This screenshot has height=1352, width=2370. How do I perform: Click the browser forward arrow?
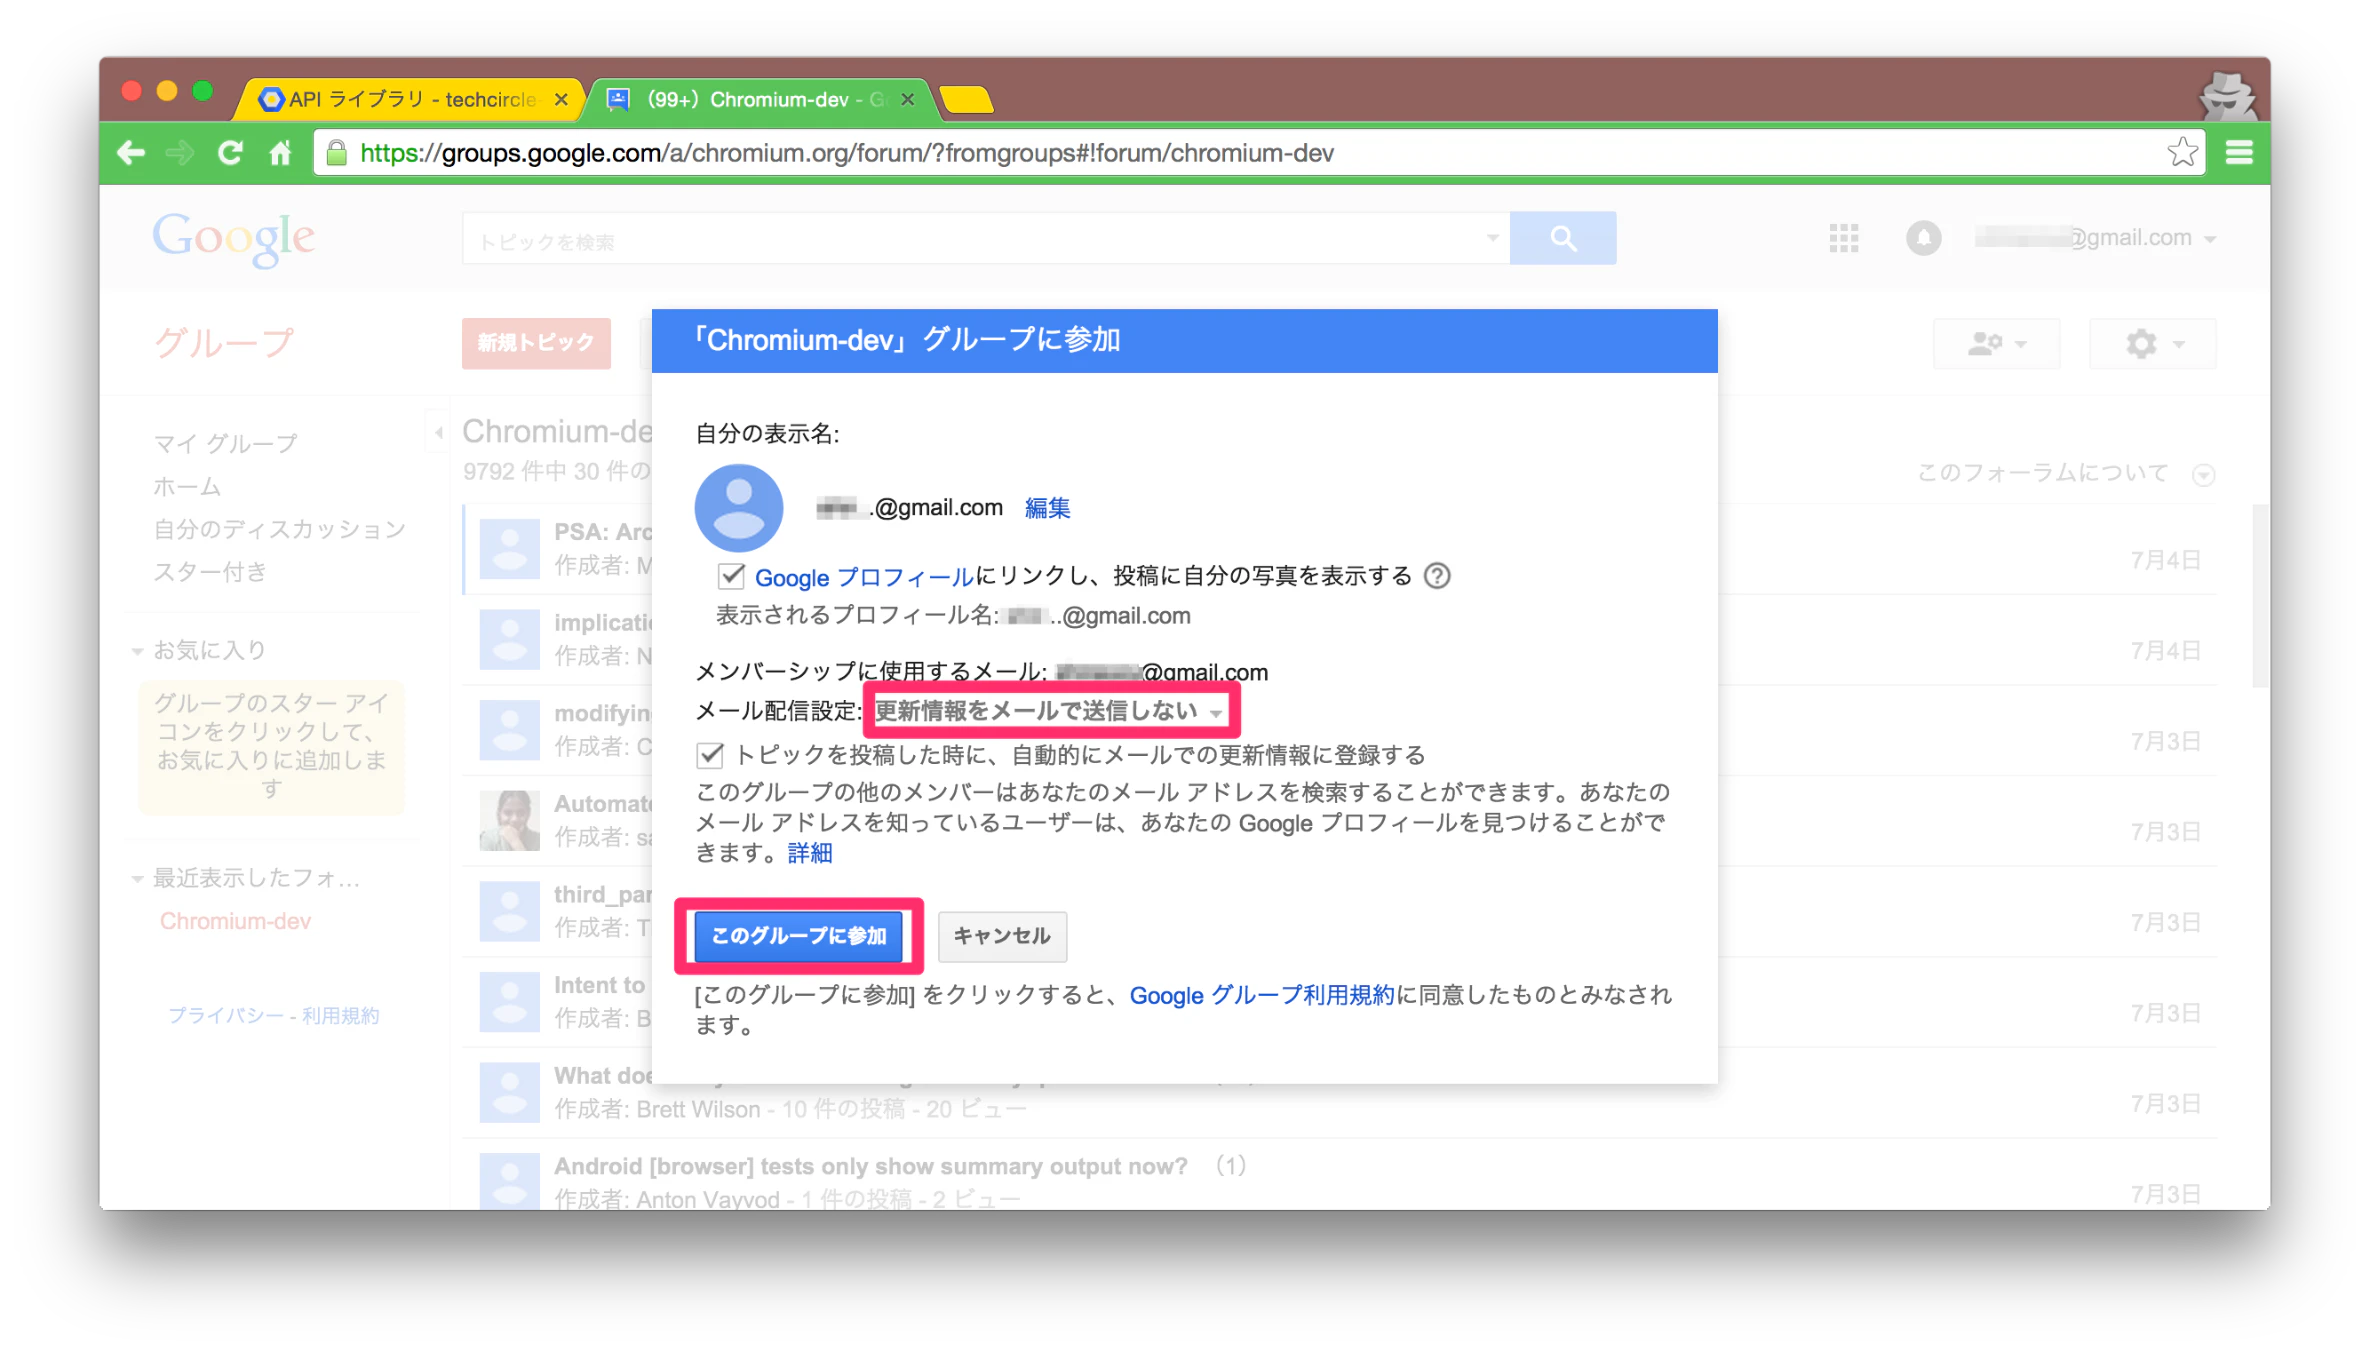(180, 153)
